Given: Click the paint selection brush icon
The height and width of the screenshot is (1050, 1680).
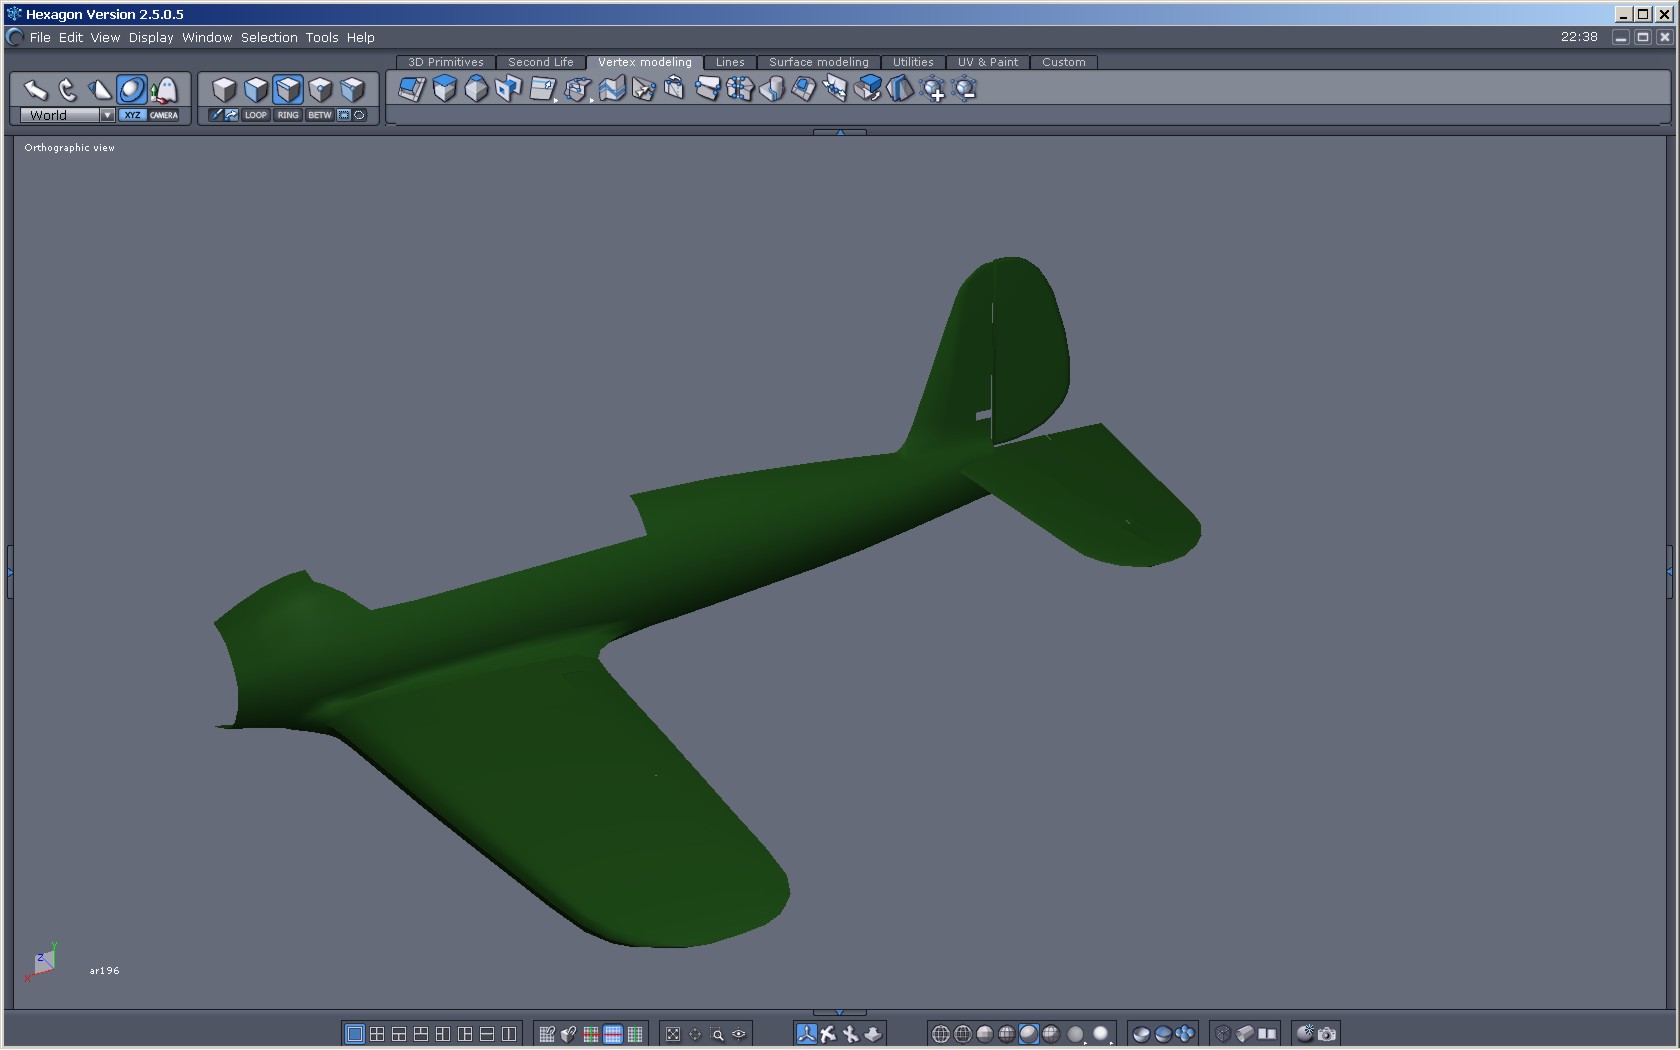Looking at the screenshot, I should click(x=216, y=115).
